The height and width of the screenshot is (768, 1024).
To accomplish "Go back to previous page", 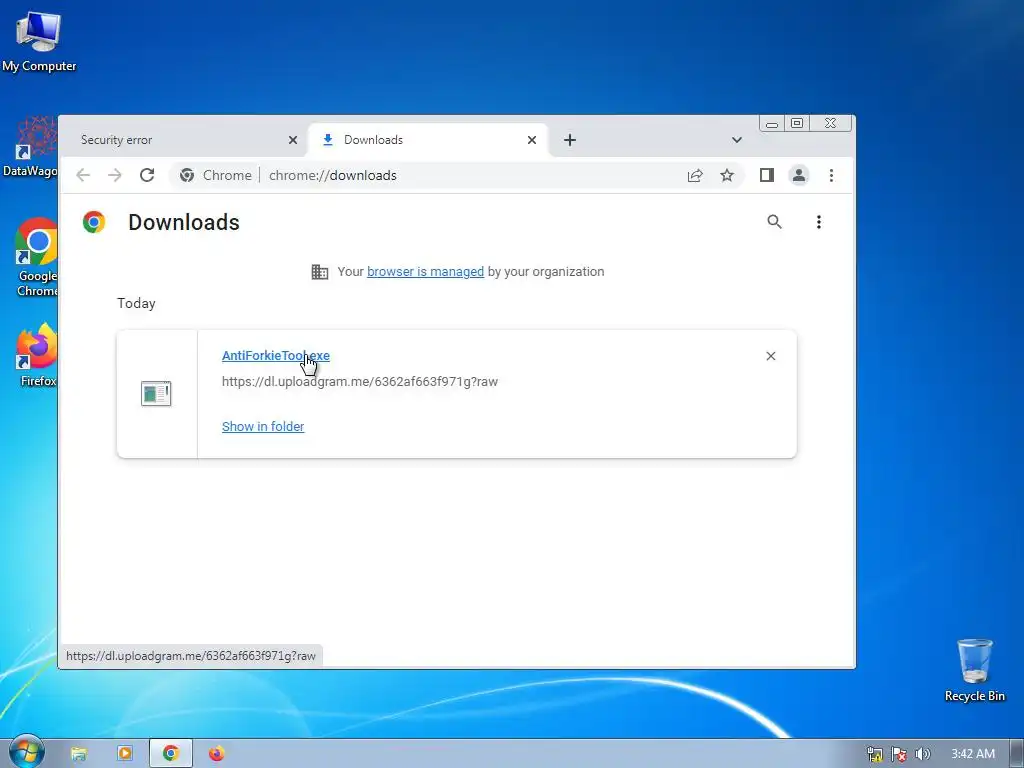I will 83,175.
